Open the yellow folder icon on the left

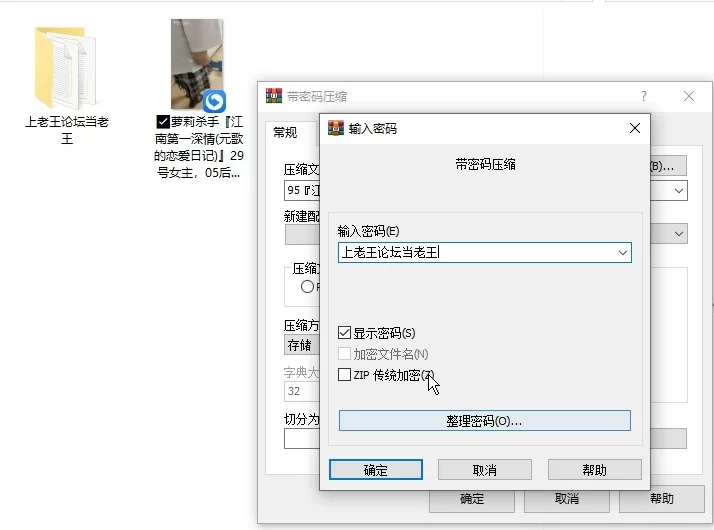(66, 68)
